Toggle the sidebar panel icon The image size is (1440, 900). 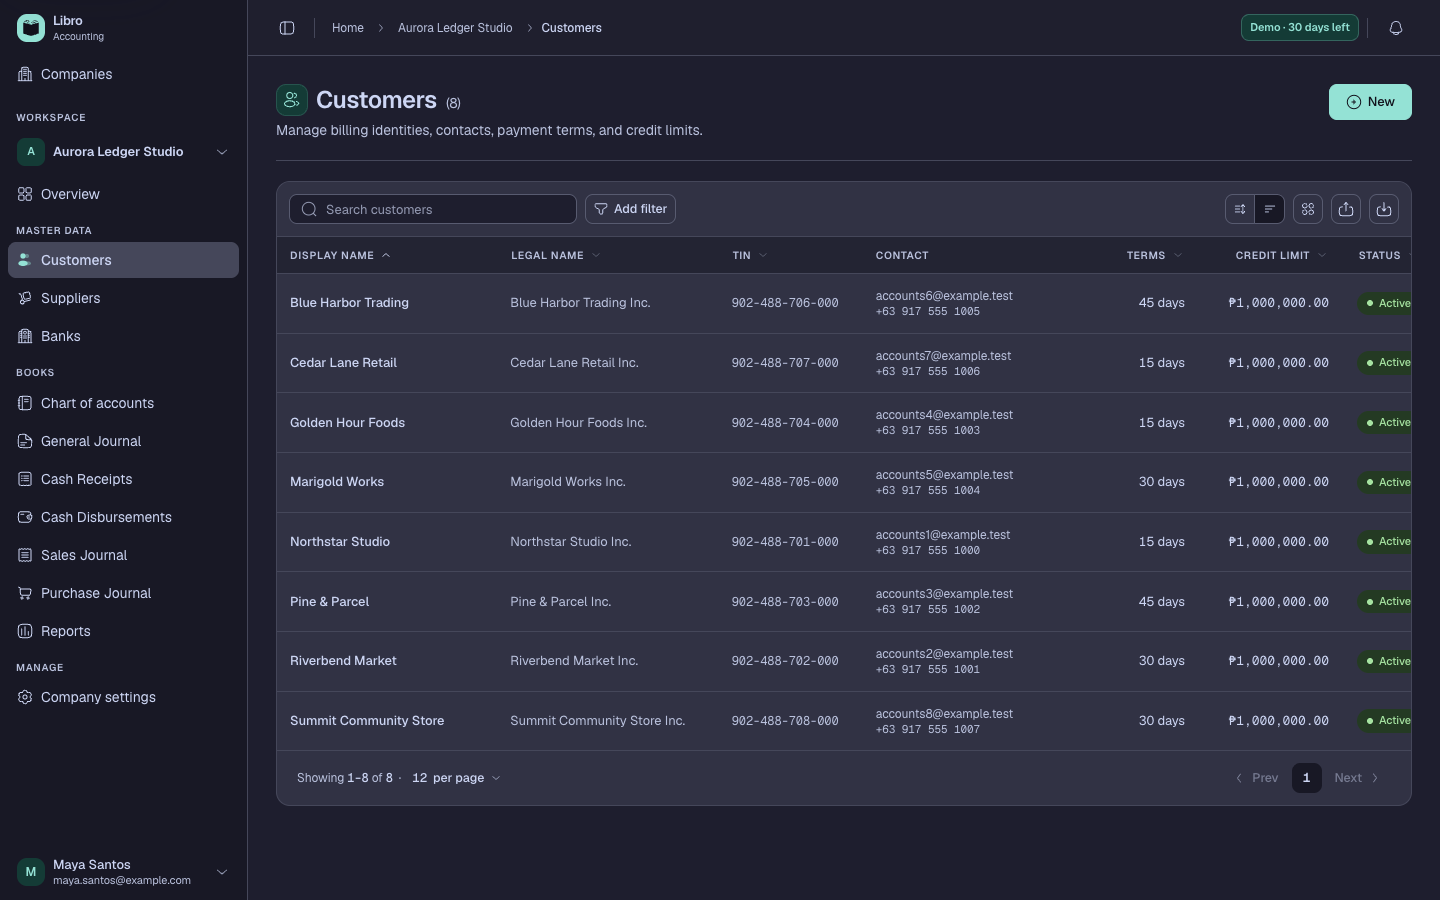click(287, 28)
